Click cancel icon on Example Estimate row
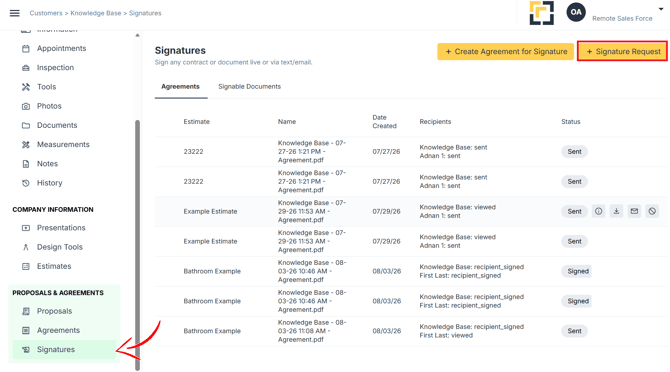The width and height of the screenshot is (670, 372). [x=652, y=211]
